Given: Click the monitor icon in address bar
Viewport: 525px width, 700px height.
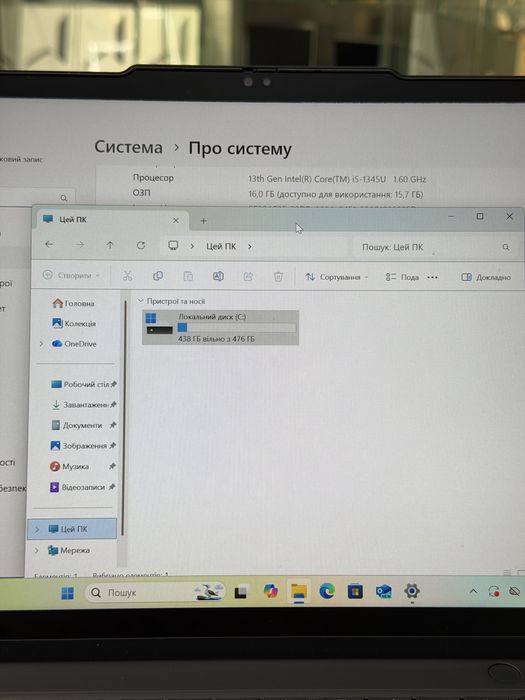Looking at the screenshot, I should tap(173, 246).
